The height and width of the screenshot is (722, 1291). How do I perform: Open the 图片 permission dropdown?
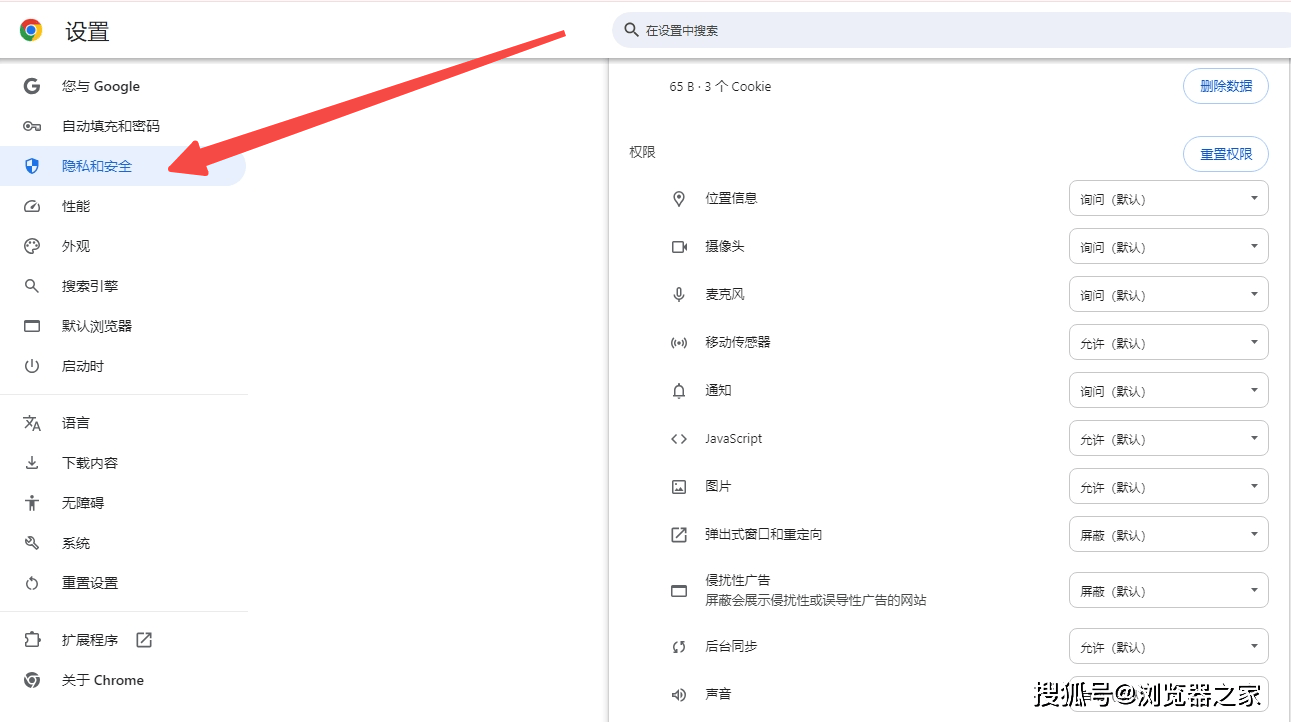point(1169,486)
